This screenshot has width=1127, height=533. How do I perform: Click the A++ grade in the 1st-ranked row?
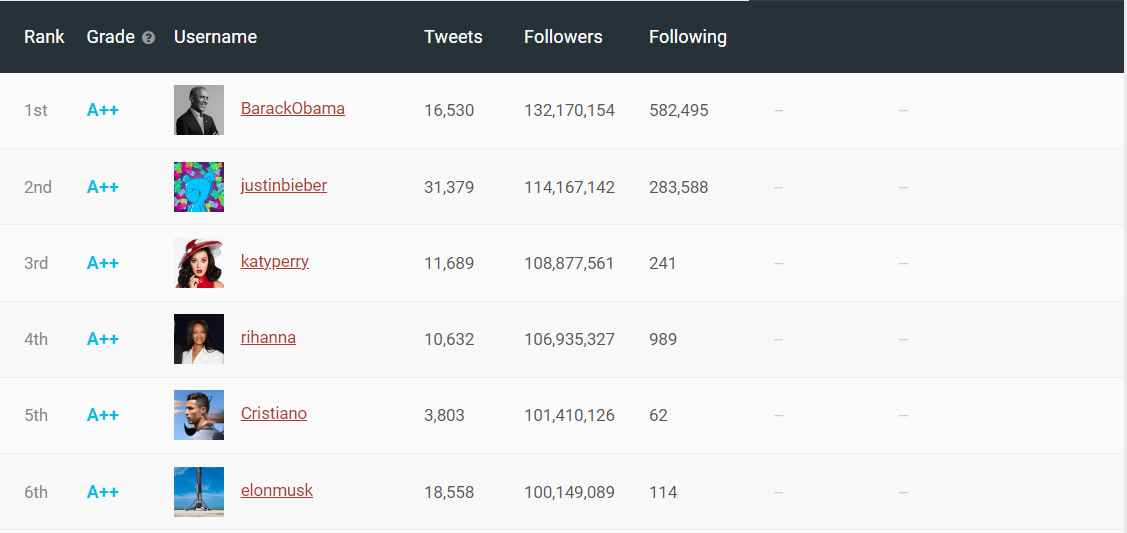coord(103,111)
